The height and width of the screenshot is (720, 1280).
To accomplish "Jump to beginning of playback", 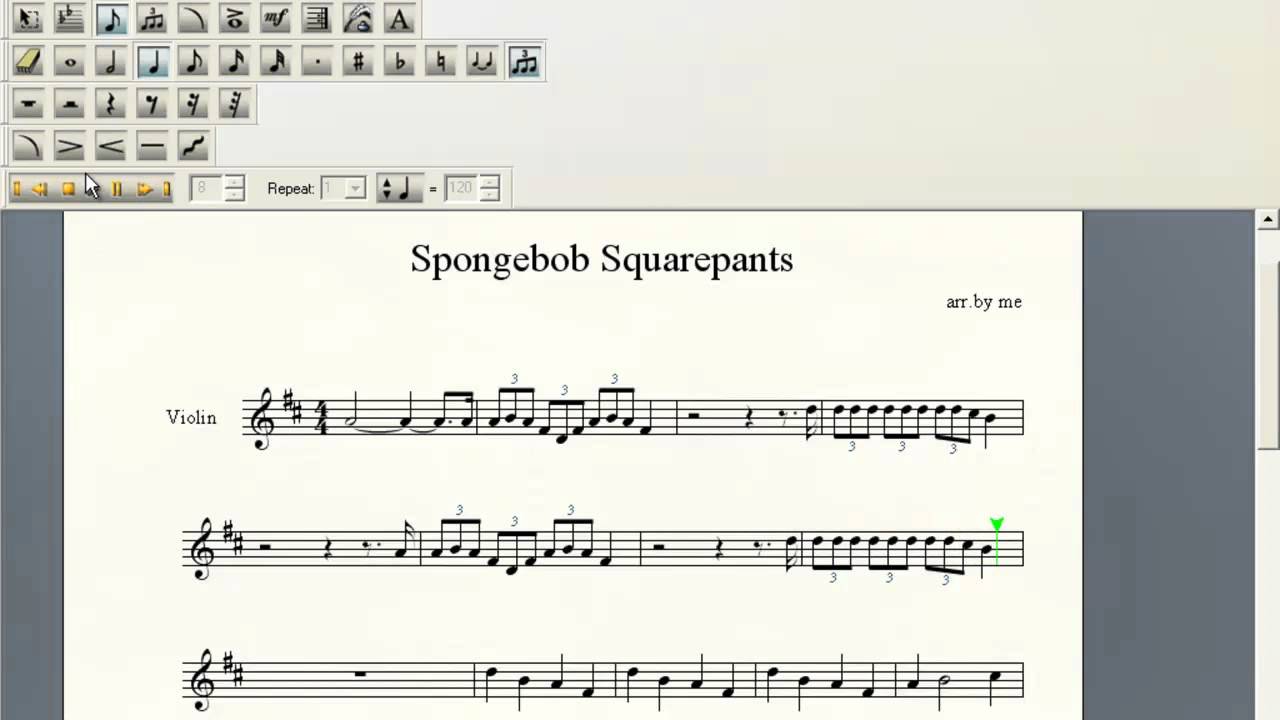I will point(17,189).
